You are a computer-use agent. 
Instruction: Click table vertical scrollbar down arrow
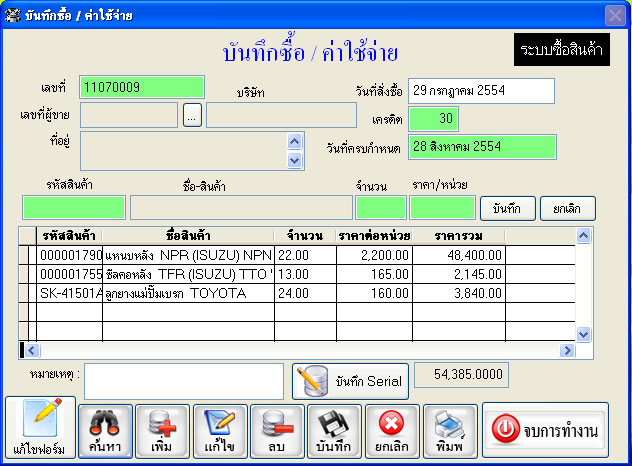(585, 334)
